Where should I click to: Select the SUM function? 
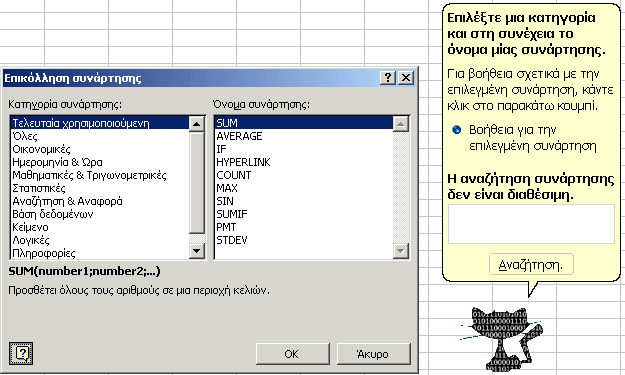[x=304, y=123]
